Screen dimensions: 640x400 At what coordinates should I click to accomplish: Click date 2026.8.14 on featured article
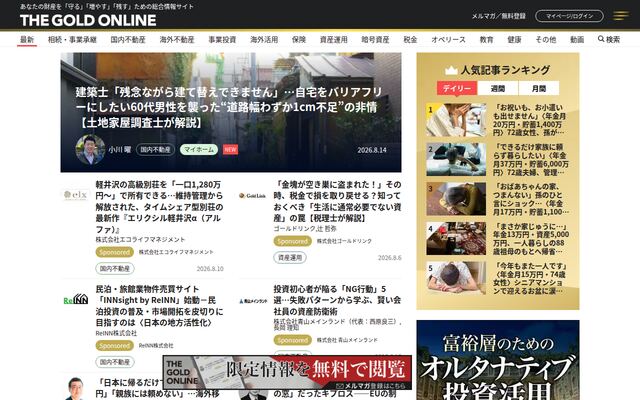pos(371,150)
